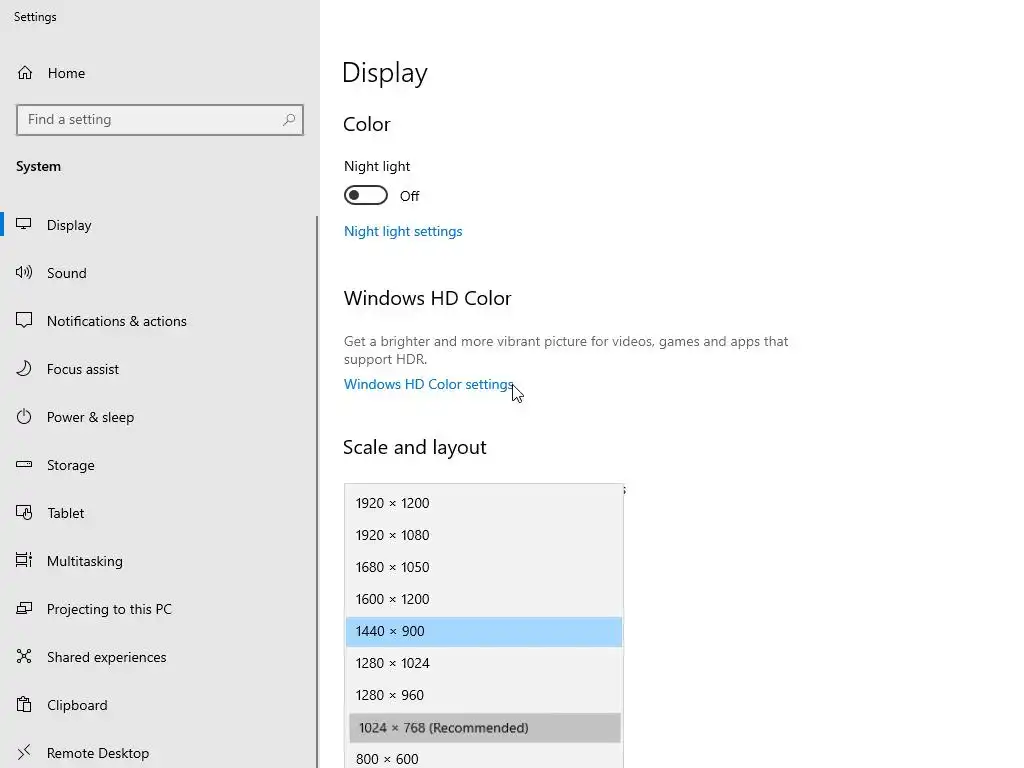The image size is (1024, 768).
Task: Open Windows HD Color settings link
Action: pos(429,384)
